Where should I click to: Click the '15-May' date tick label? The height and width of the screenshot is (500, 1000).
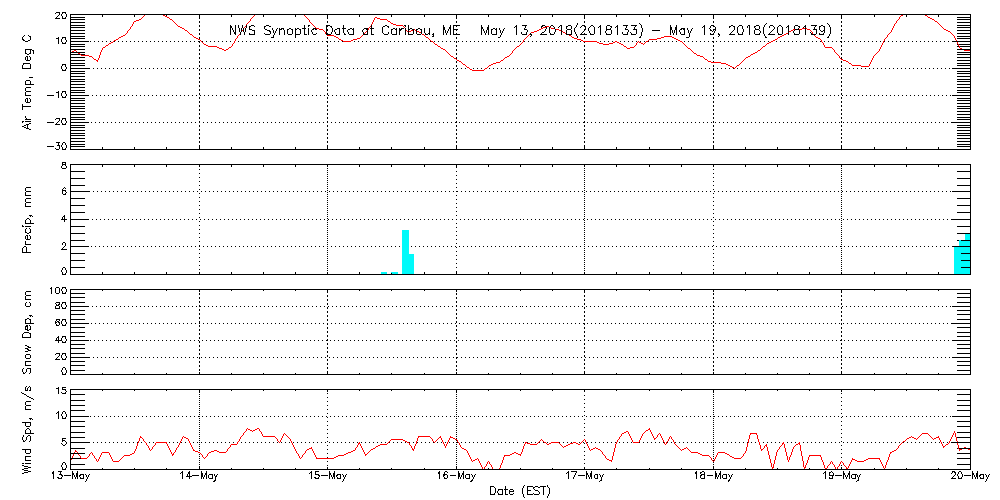[328, 478]
